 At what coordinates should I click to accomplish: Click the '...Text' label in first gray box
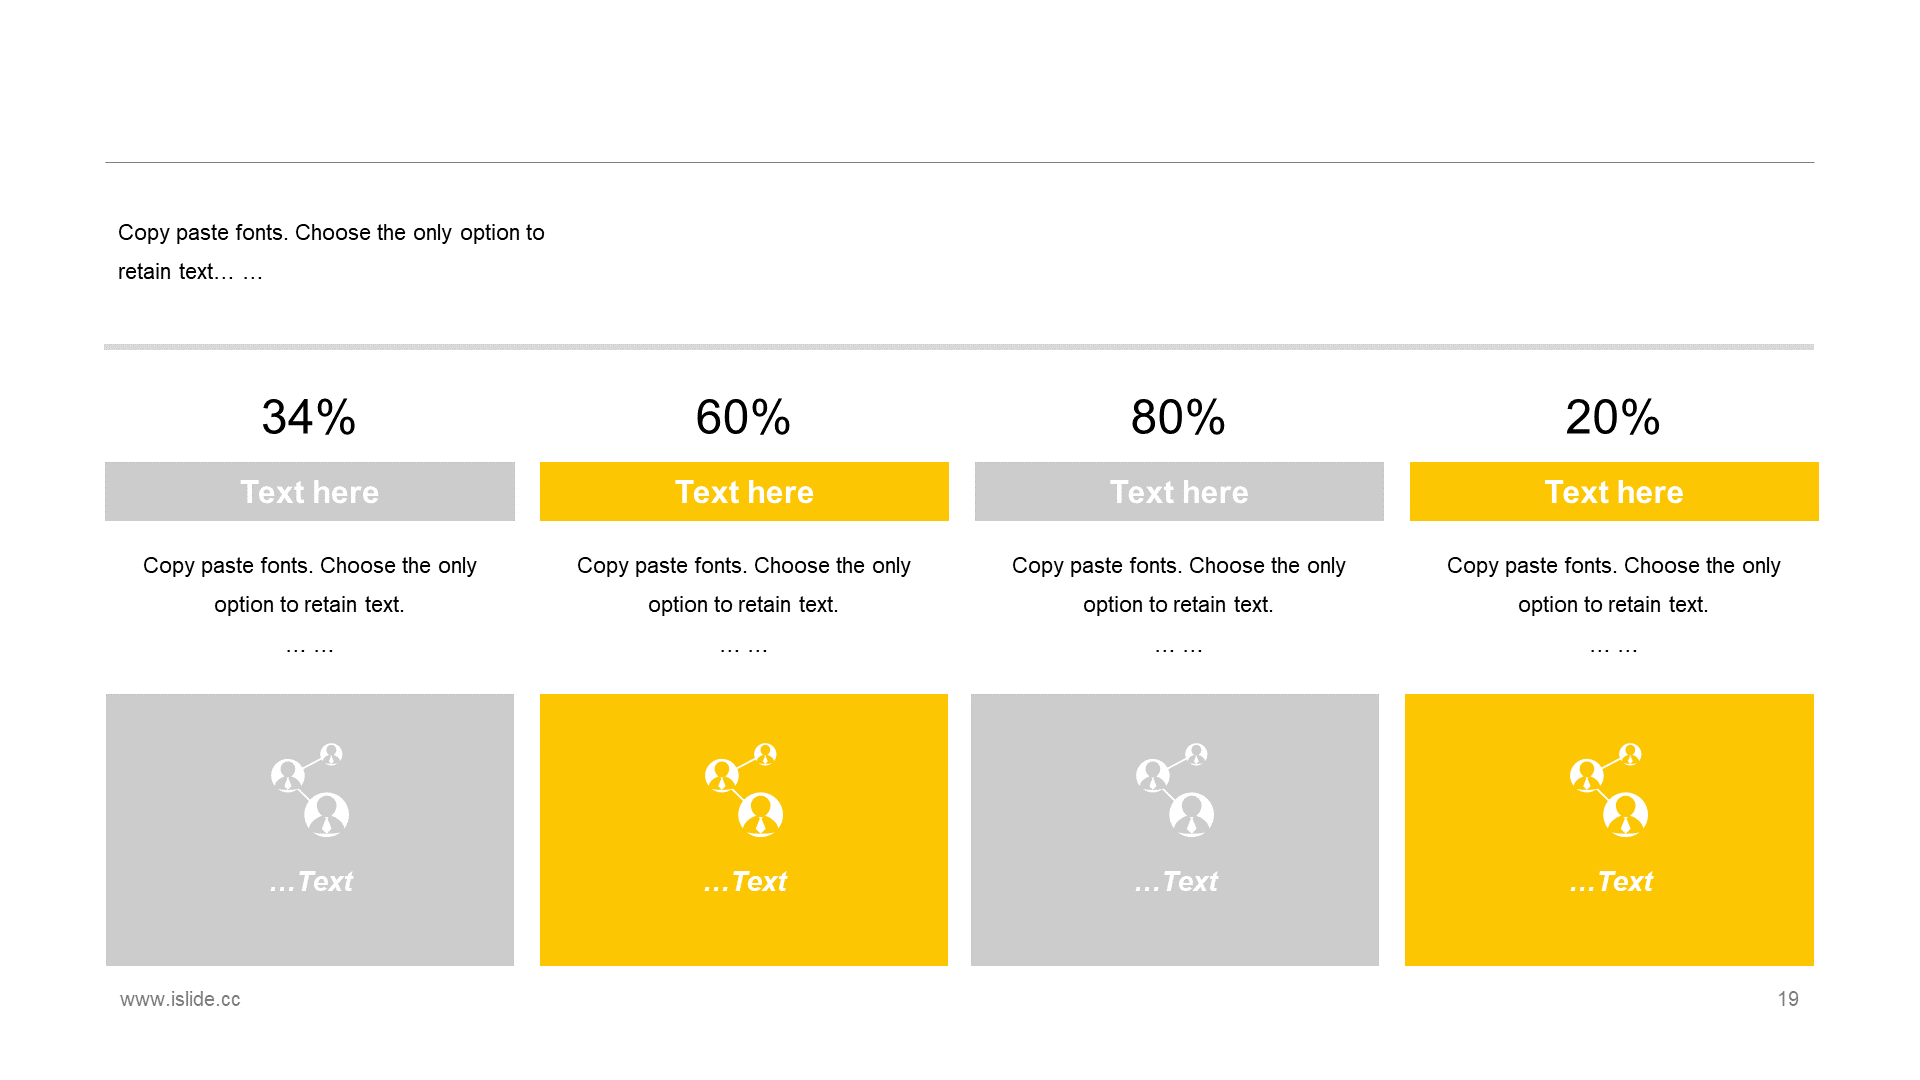tap(311, 881)
